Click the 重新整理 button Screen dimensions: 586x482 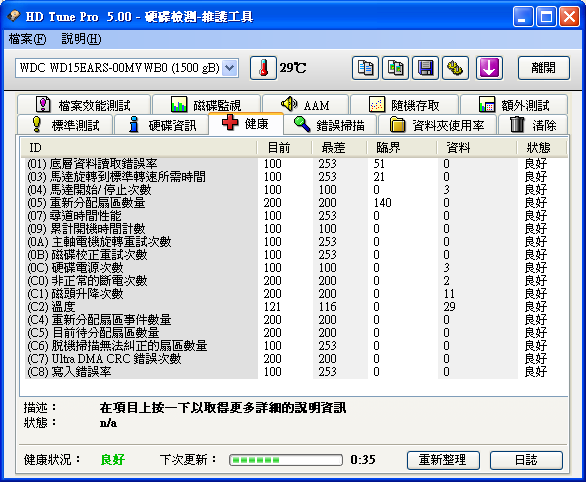(443, 460)
